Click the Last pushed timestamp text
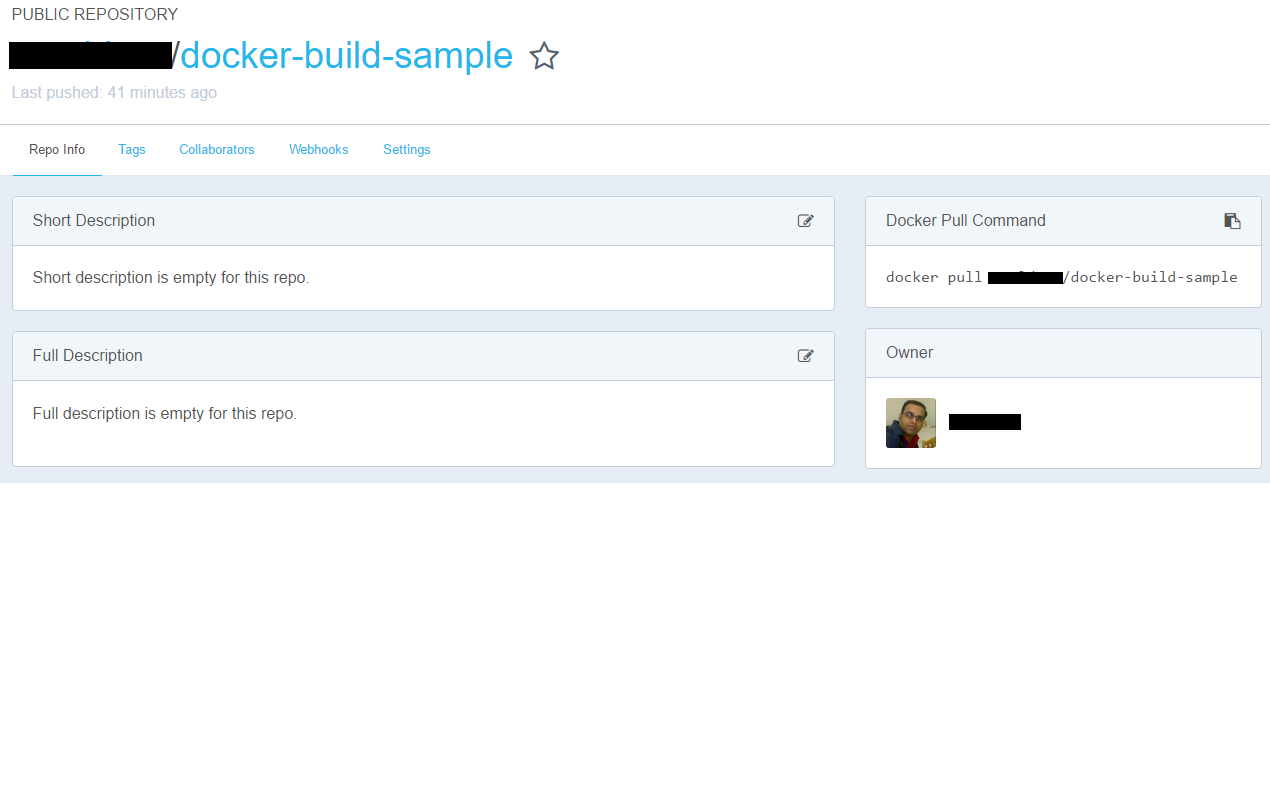Viewport: 1270px width, 793px height. 114,93
